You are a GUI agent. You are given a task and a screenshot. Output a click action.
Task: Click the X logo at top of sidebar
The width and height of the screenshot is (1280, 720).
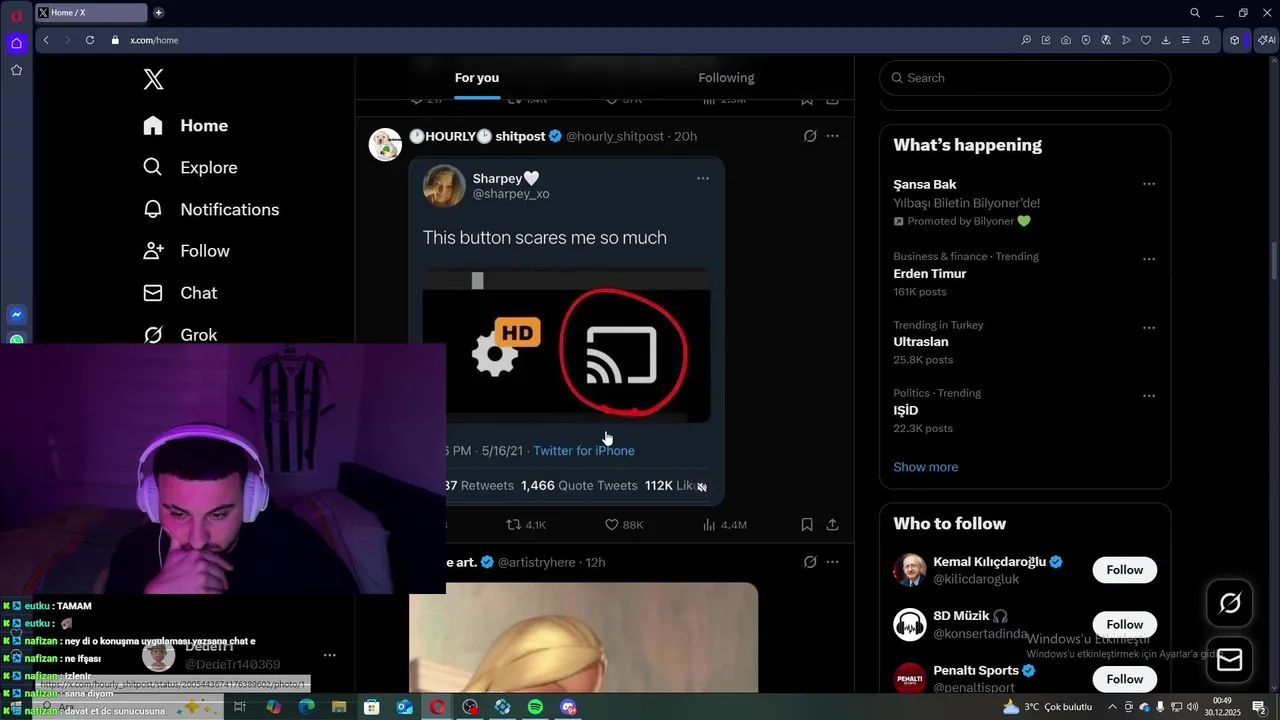(153, 80)
